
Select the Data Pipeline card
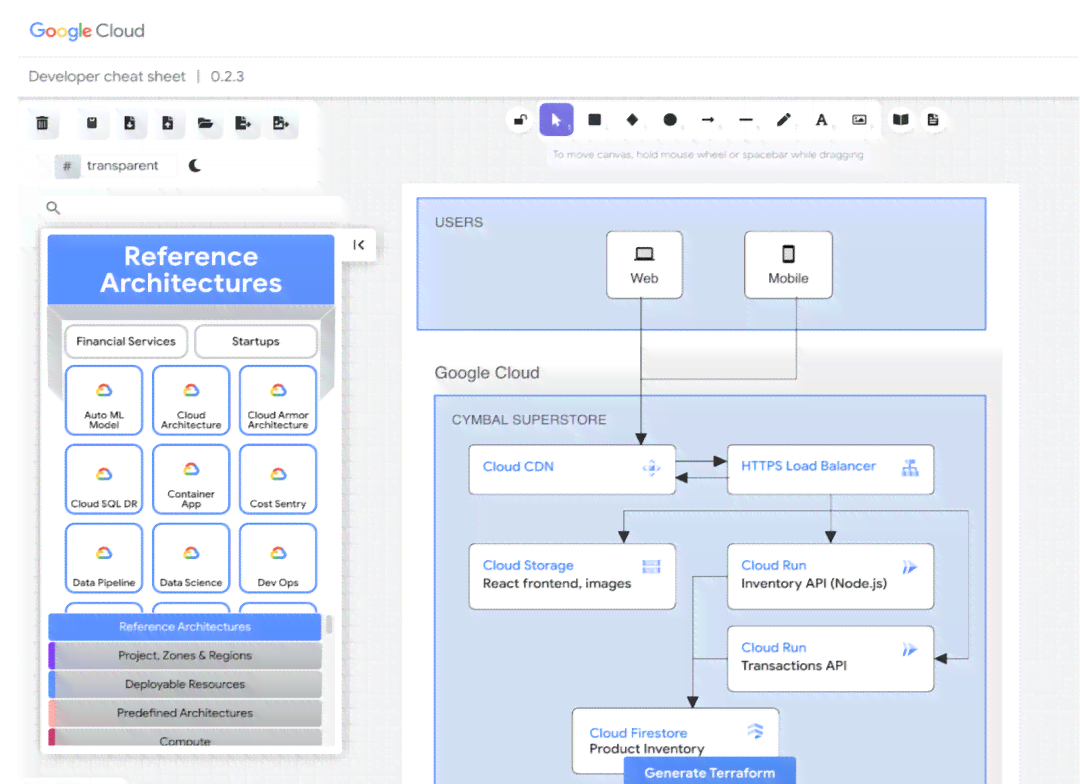[x=104, y=558]
